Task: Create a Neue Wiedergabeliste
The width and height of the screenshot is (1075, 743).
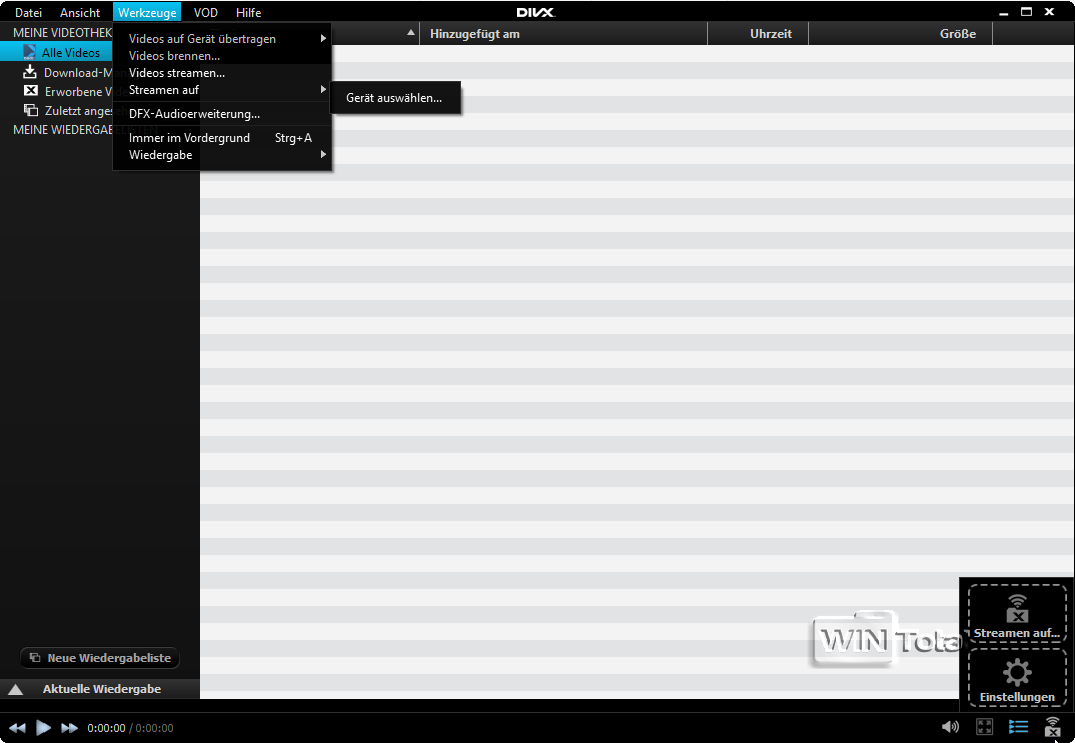Action: pyautogui.click(x=99, y=657)
